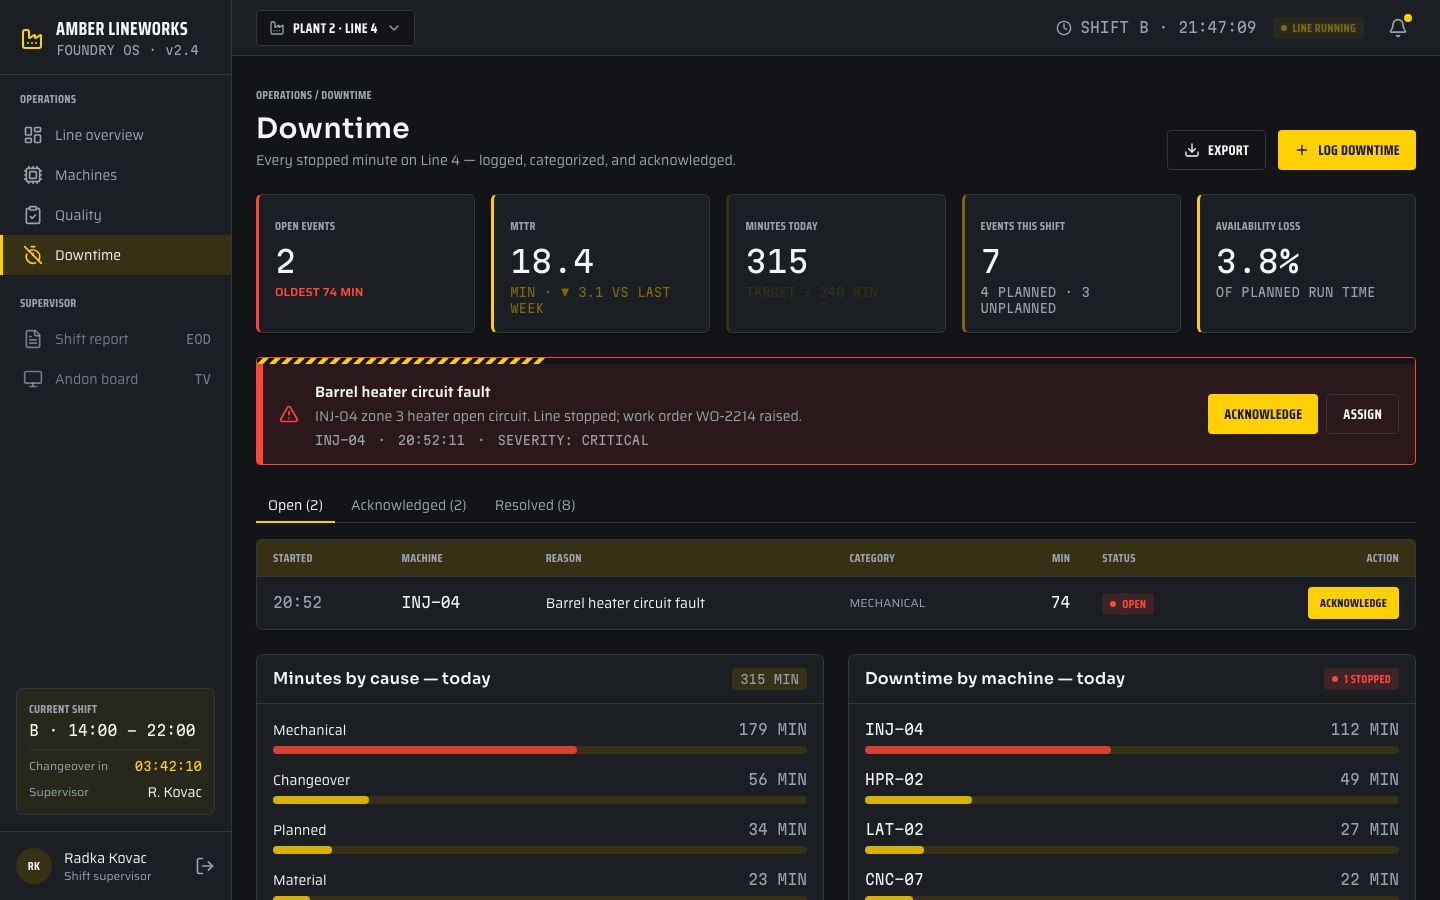Viewport: 1440px width, 900px height.
Task: Click the Shift report document icon
Action: pos(33,339)
